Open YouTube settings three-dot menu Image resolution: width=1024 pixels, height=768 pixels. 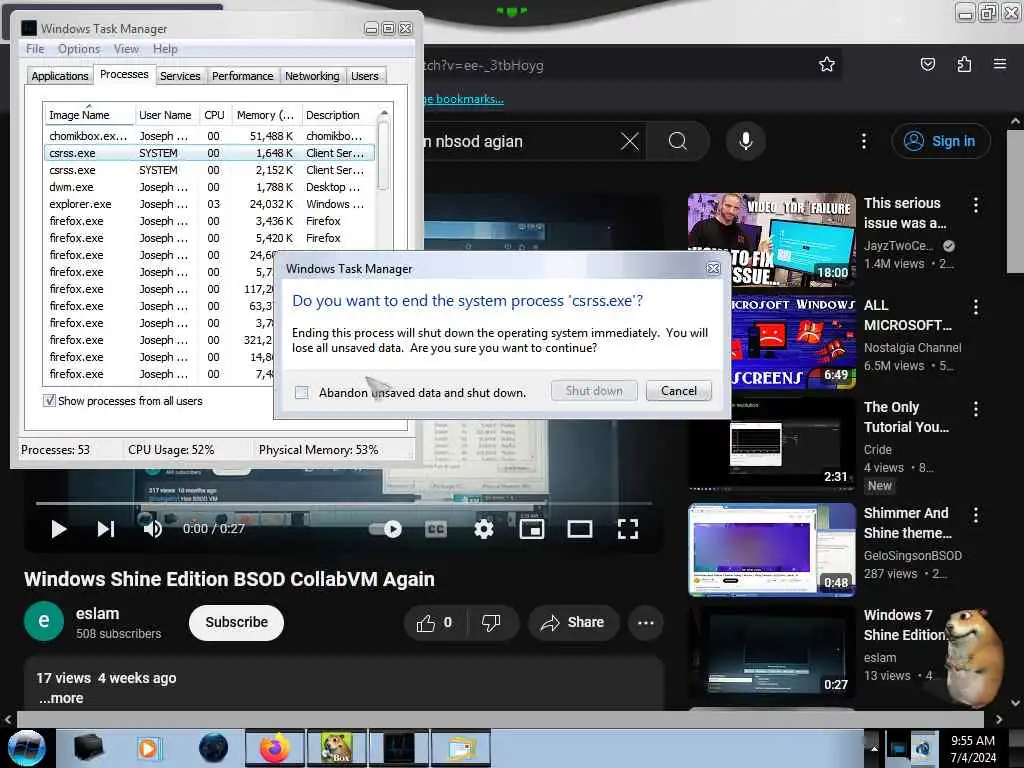(864, 141)
